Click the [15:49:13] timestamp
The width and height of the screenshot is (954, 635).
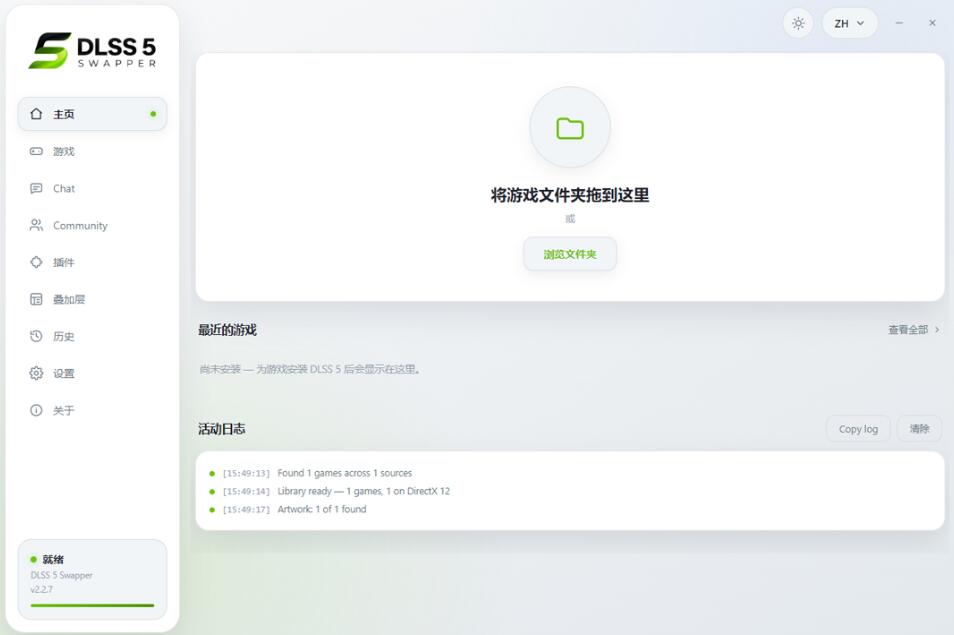(246, 473)
